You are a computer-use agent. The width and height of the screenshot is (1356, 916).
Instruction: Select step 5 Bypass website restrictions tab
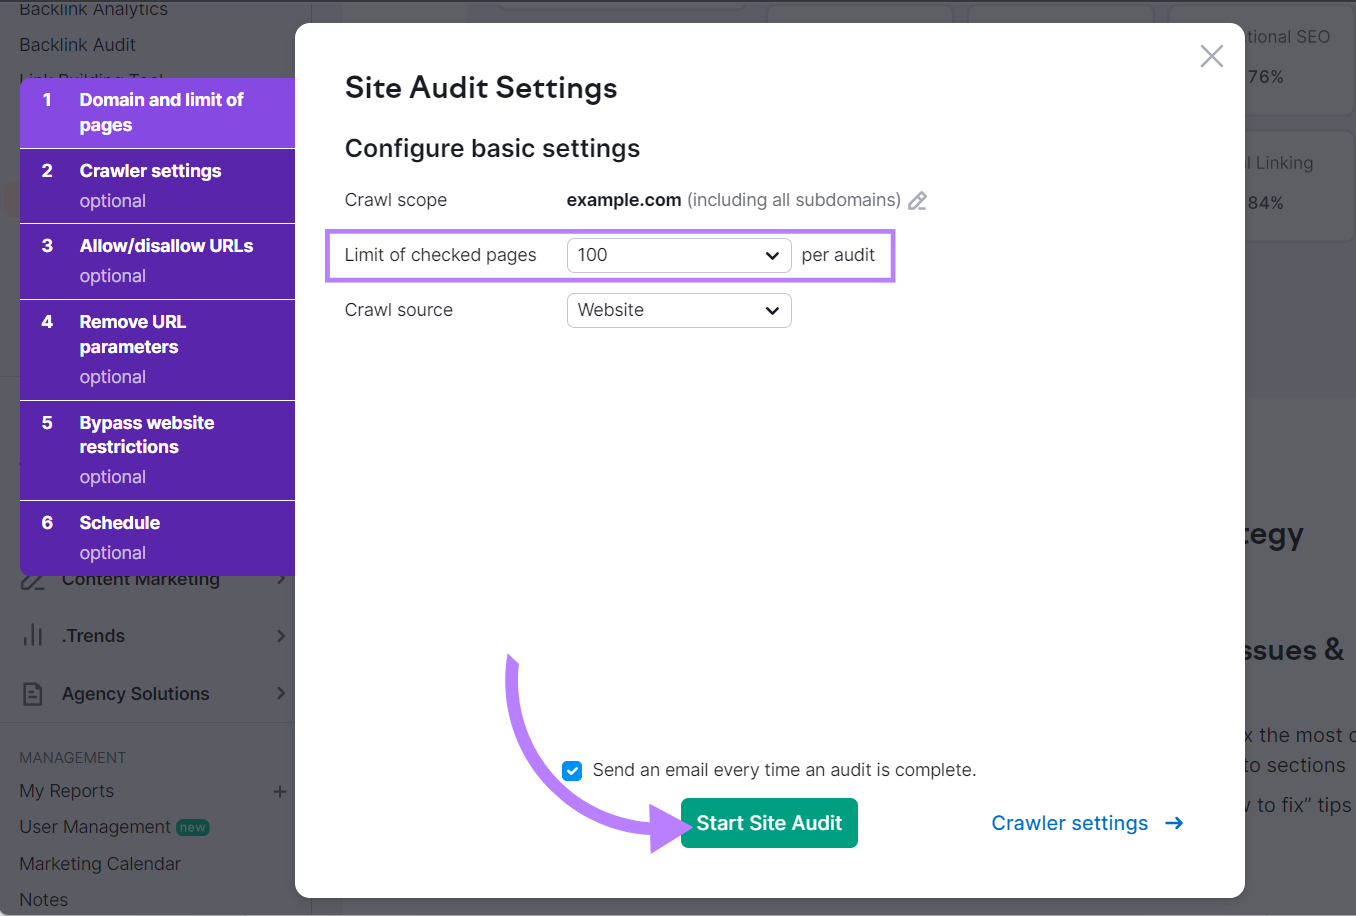coord(157,450)
